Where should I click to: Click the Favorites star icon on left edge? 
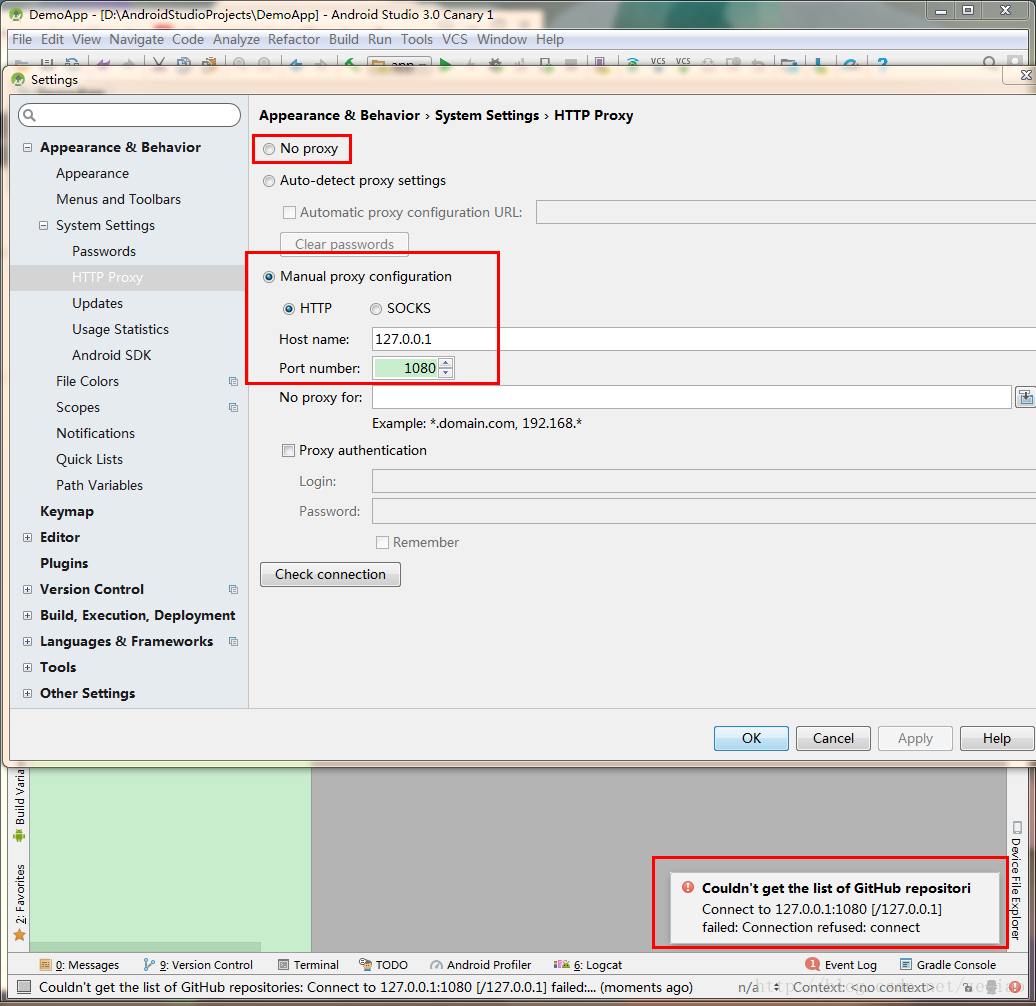(x=19, y=935)
